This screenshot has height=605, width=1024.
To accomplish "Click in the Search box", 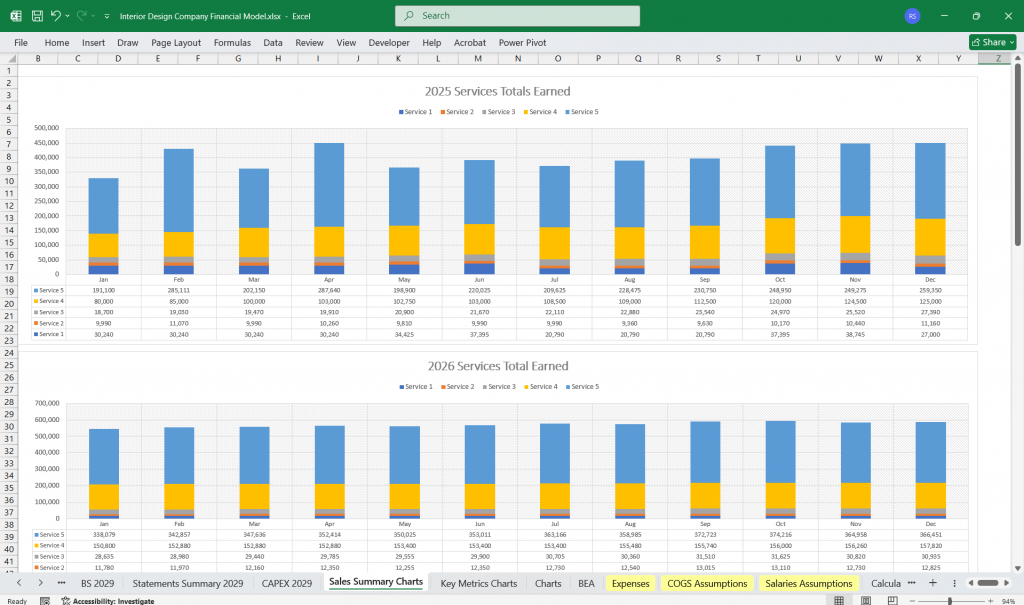I will tap(517, 16).
